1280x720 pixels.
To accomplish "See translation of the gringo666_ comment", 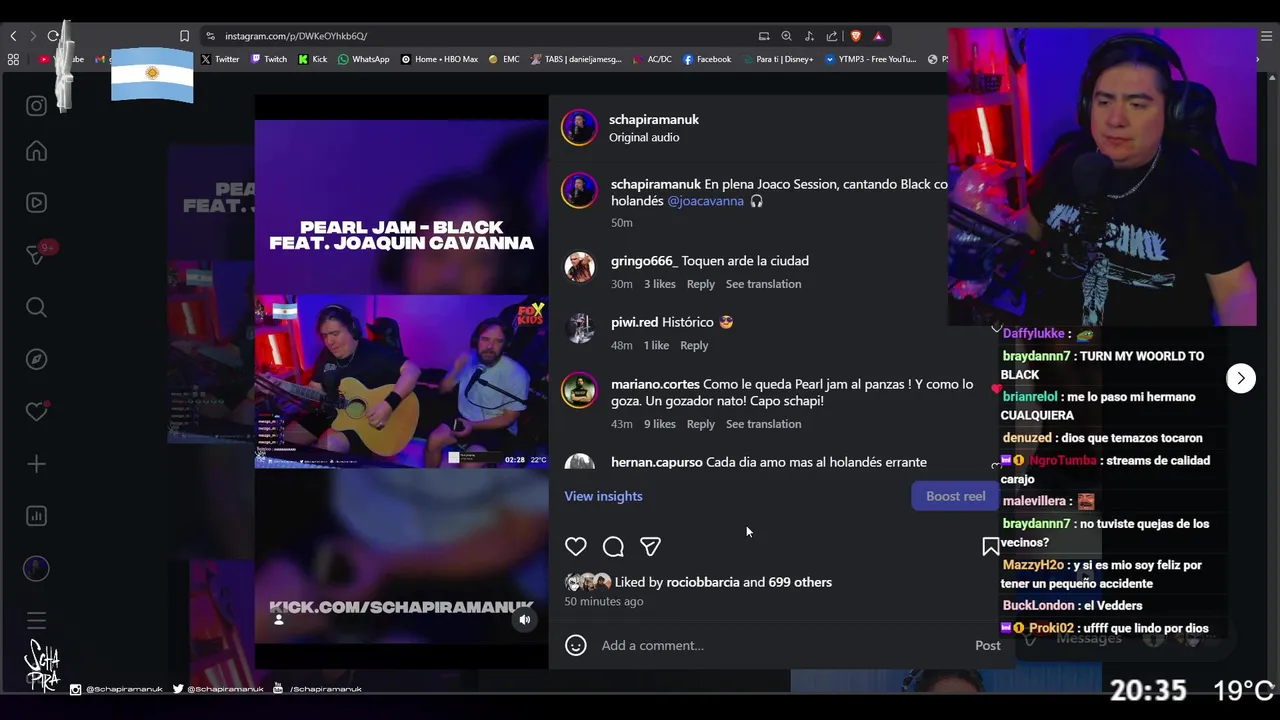I will [x=763, y=284].
